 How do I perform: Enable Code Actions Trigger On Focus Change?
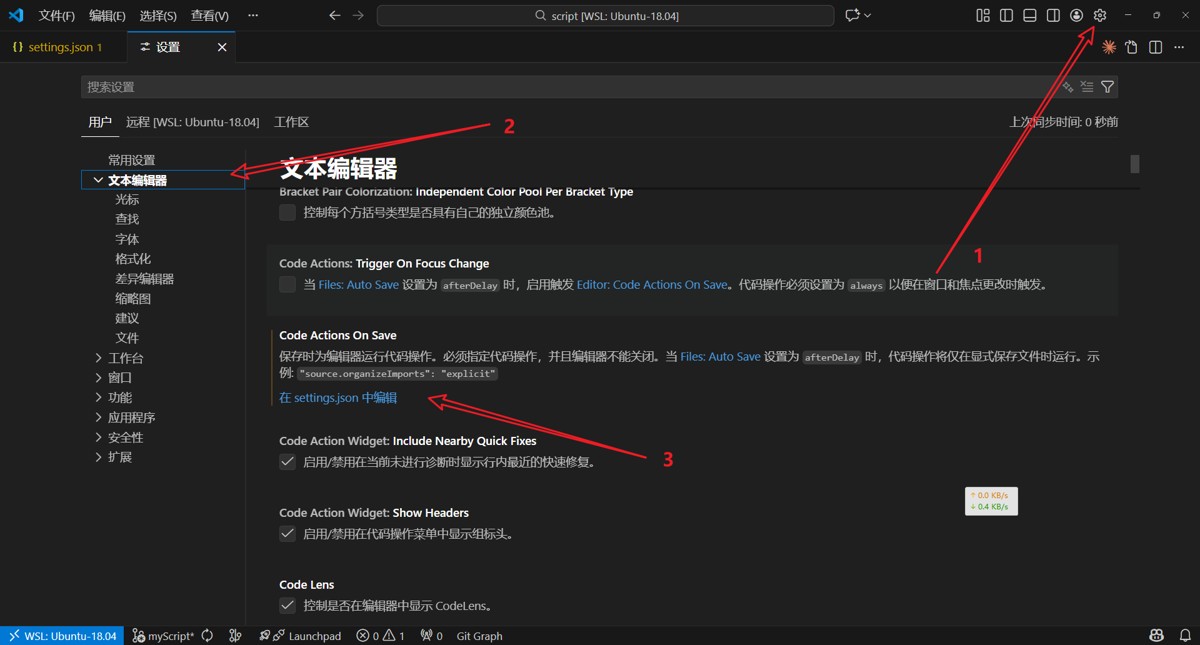[x=288, y=284]
